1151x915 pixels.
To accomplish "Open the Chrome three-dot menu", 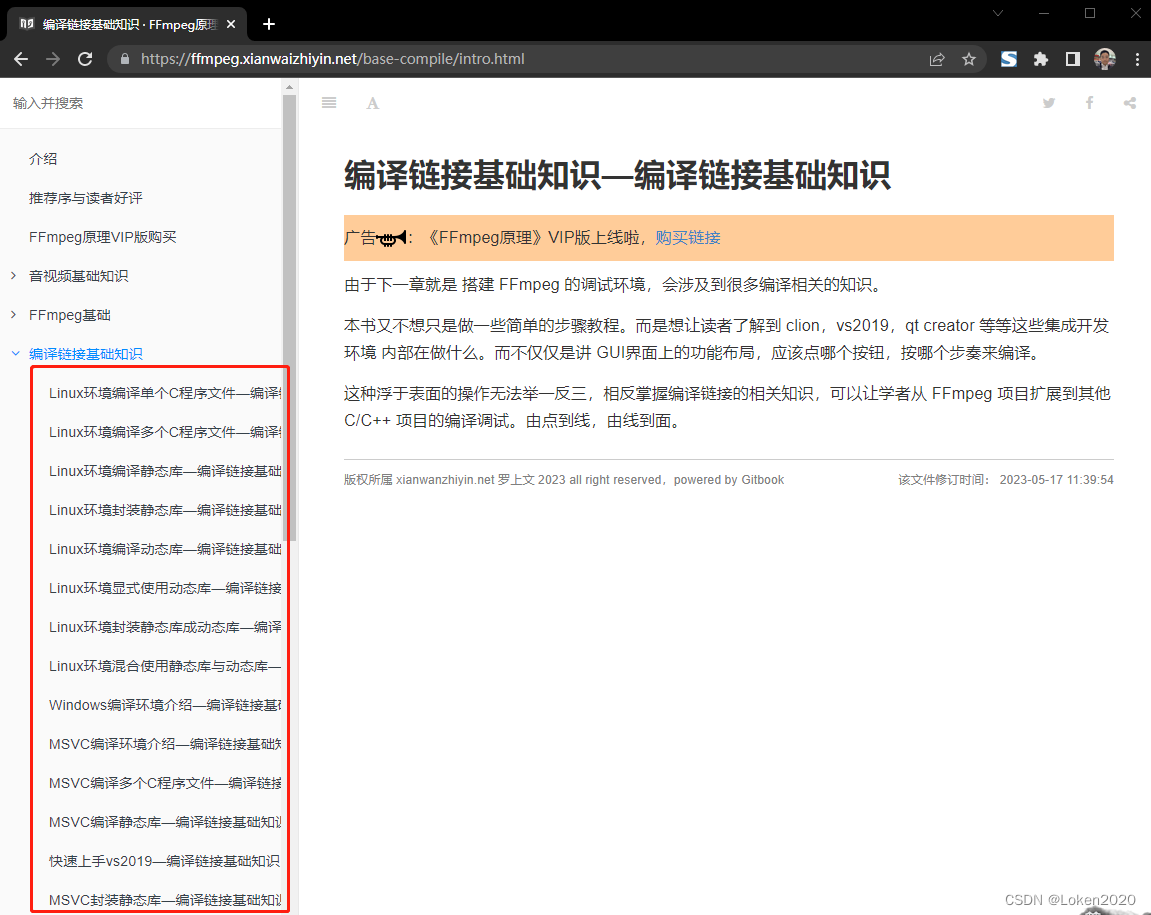I will (1137, 59).
